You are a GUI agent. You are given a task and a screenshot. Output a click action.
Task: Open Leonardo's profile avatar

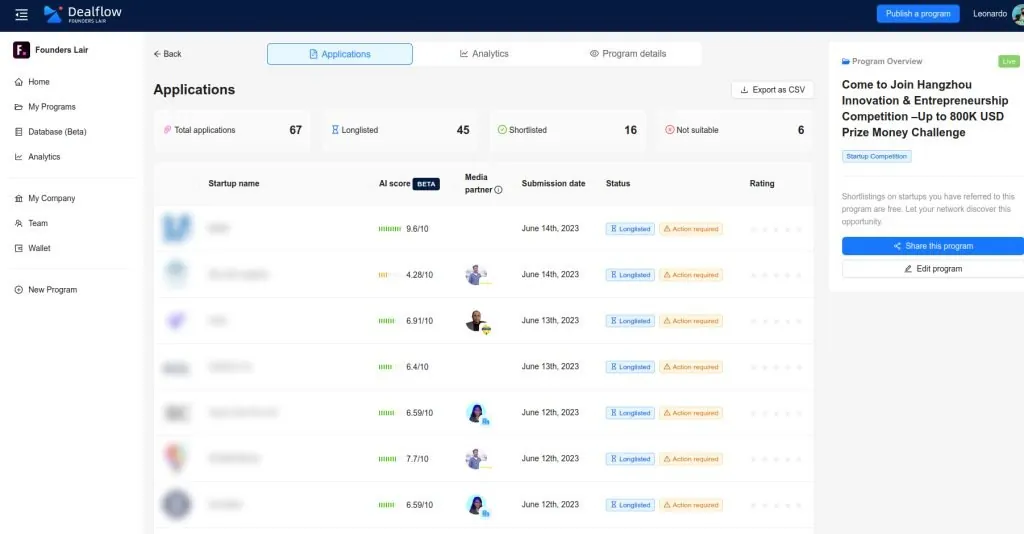point(1018,14)
